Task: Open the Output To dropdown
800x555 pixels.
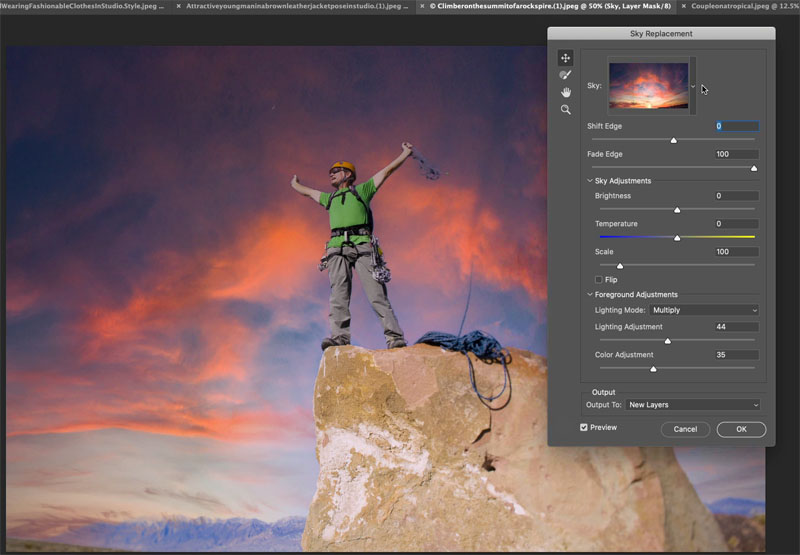Action: [692, 405]
